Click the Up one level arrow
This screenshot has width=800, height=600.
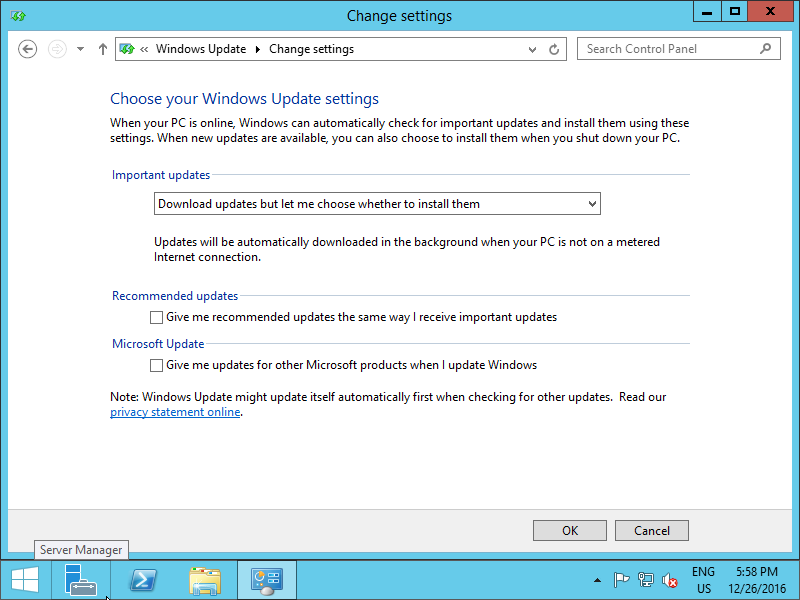(102, 49)
